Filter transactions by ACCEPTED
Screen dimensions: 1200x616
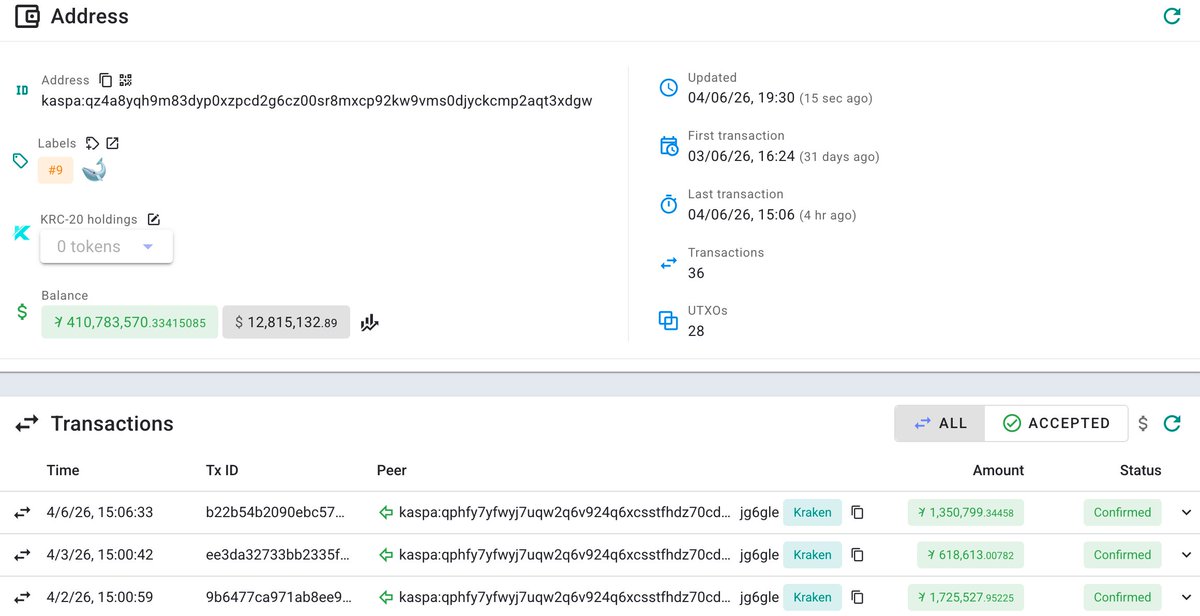[x=1056, y=424]
